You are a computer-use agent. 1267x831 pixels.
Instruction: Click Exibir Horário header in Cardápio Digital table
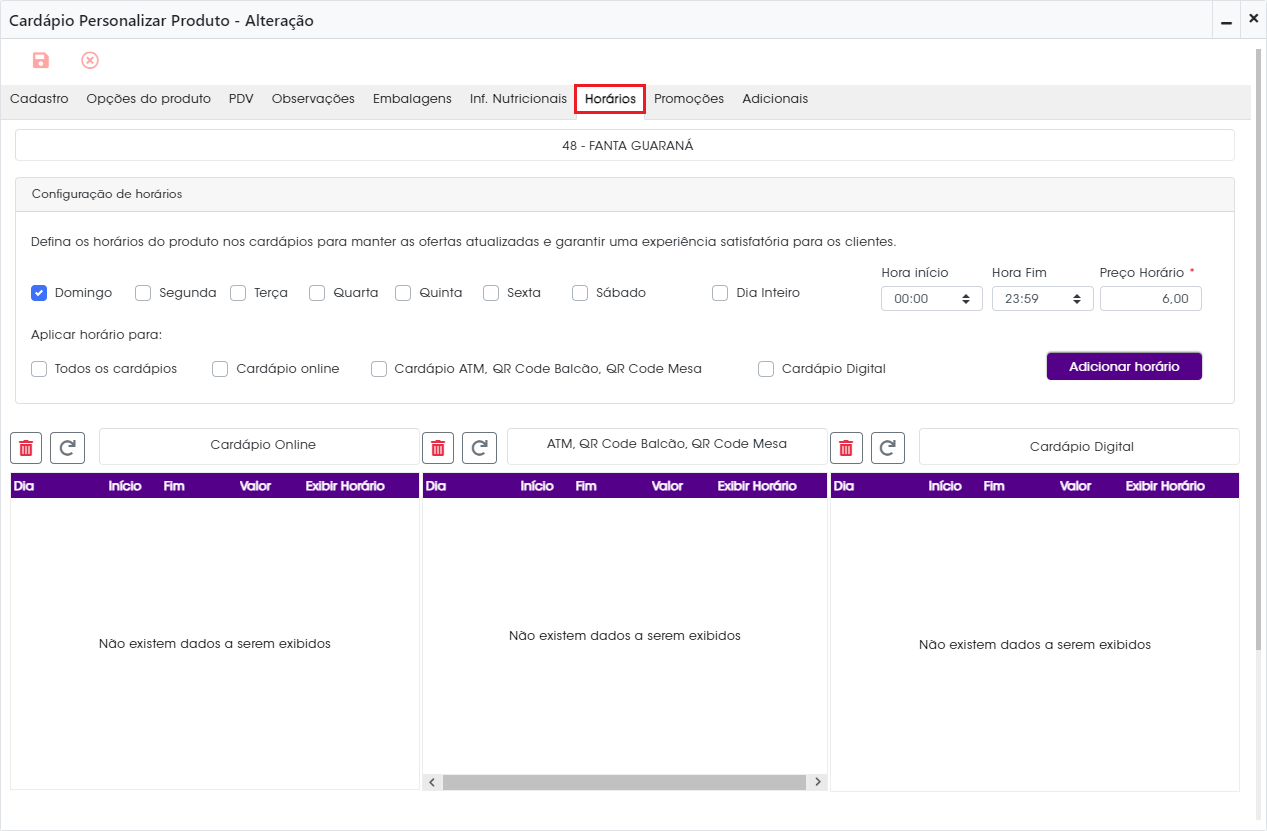coord(1165,486)
